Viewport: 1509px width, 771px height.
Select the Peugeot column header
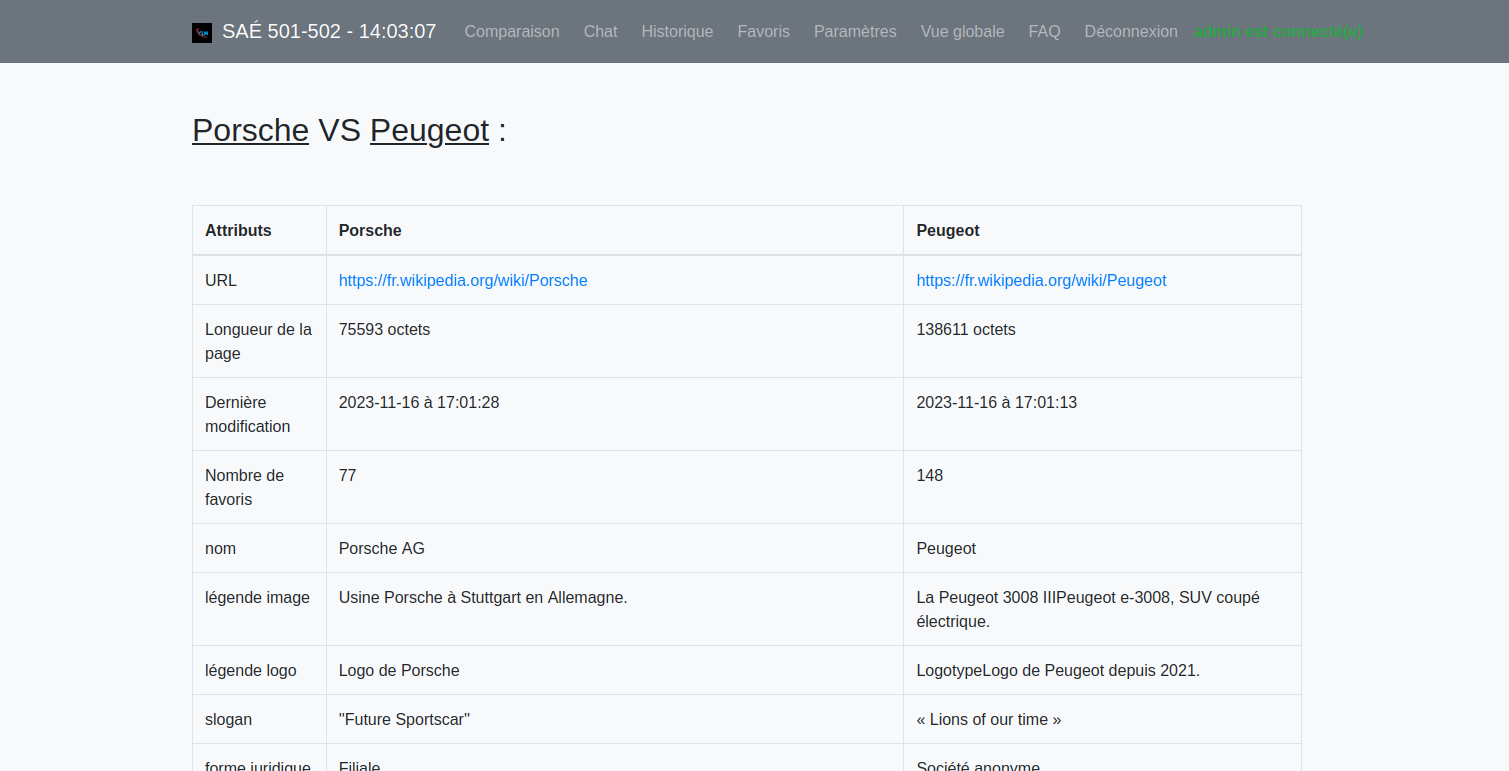coord(947,230)
